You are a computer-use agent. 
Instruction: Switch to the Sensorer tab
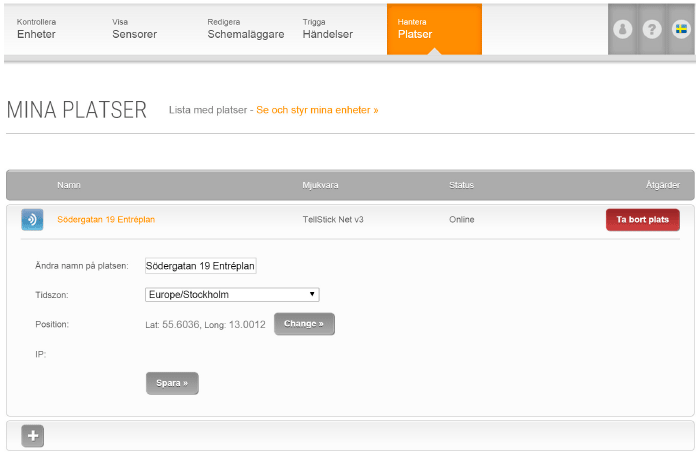point(136,28)
